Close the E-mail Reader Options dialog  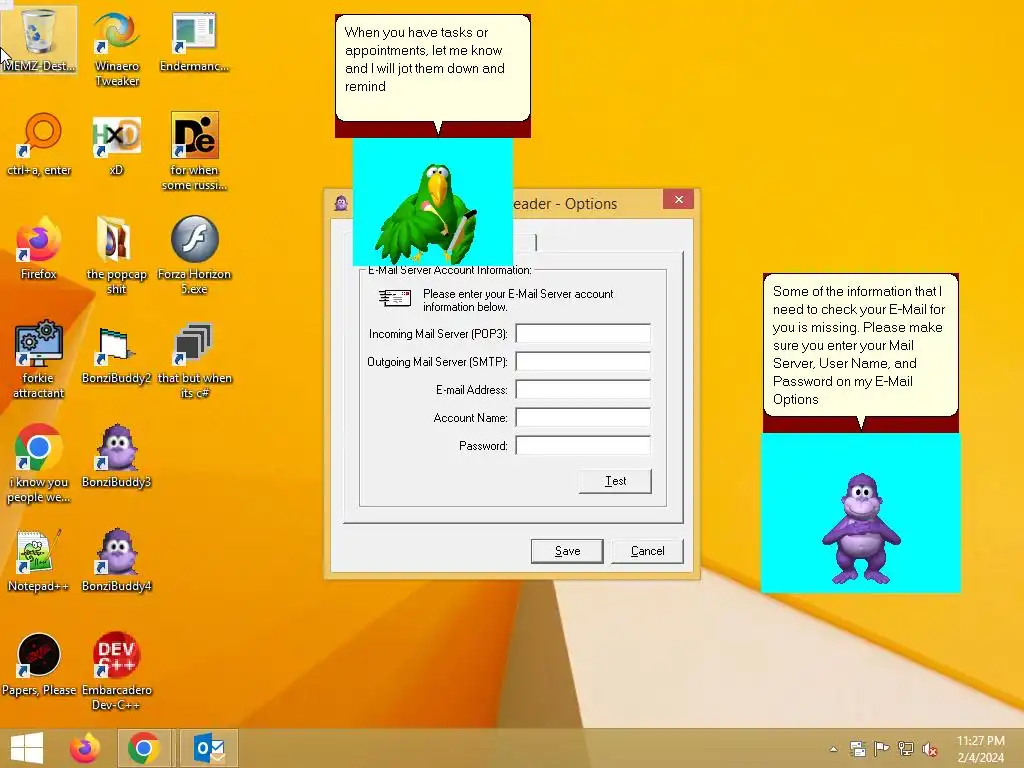click(x=679, y=199)
